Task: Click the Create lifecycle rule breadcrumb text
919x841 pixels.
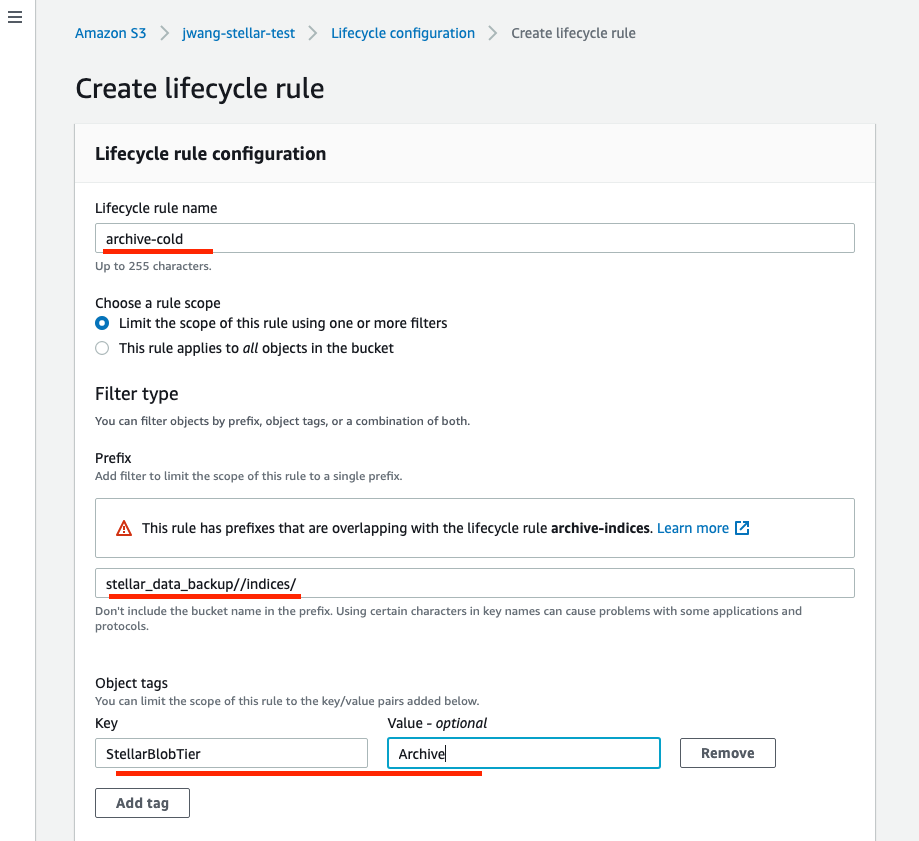Action: (x=573, y=33)
